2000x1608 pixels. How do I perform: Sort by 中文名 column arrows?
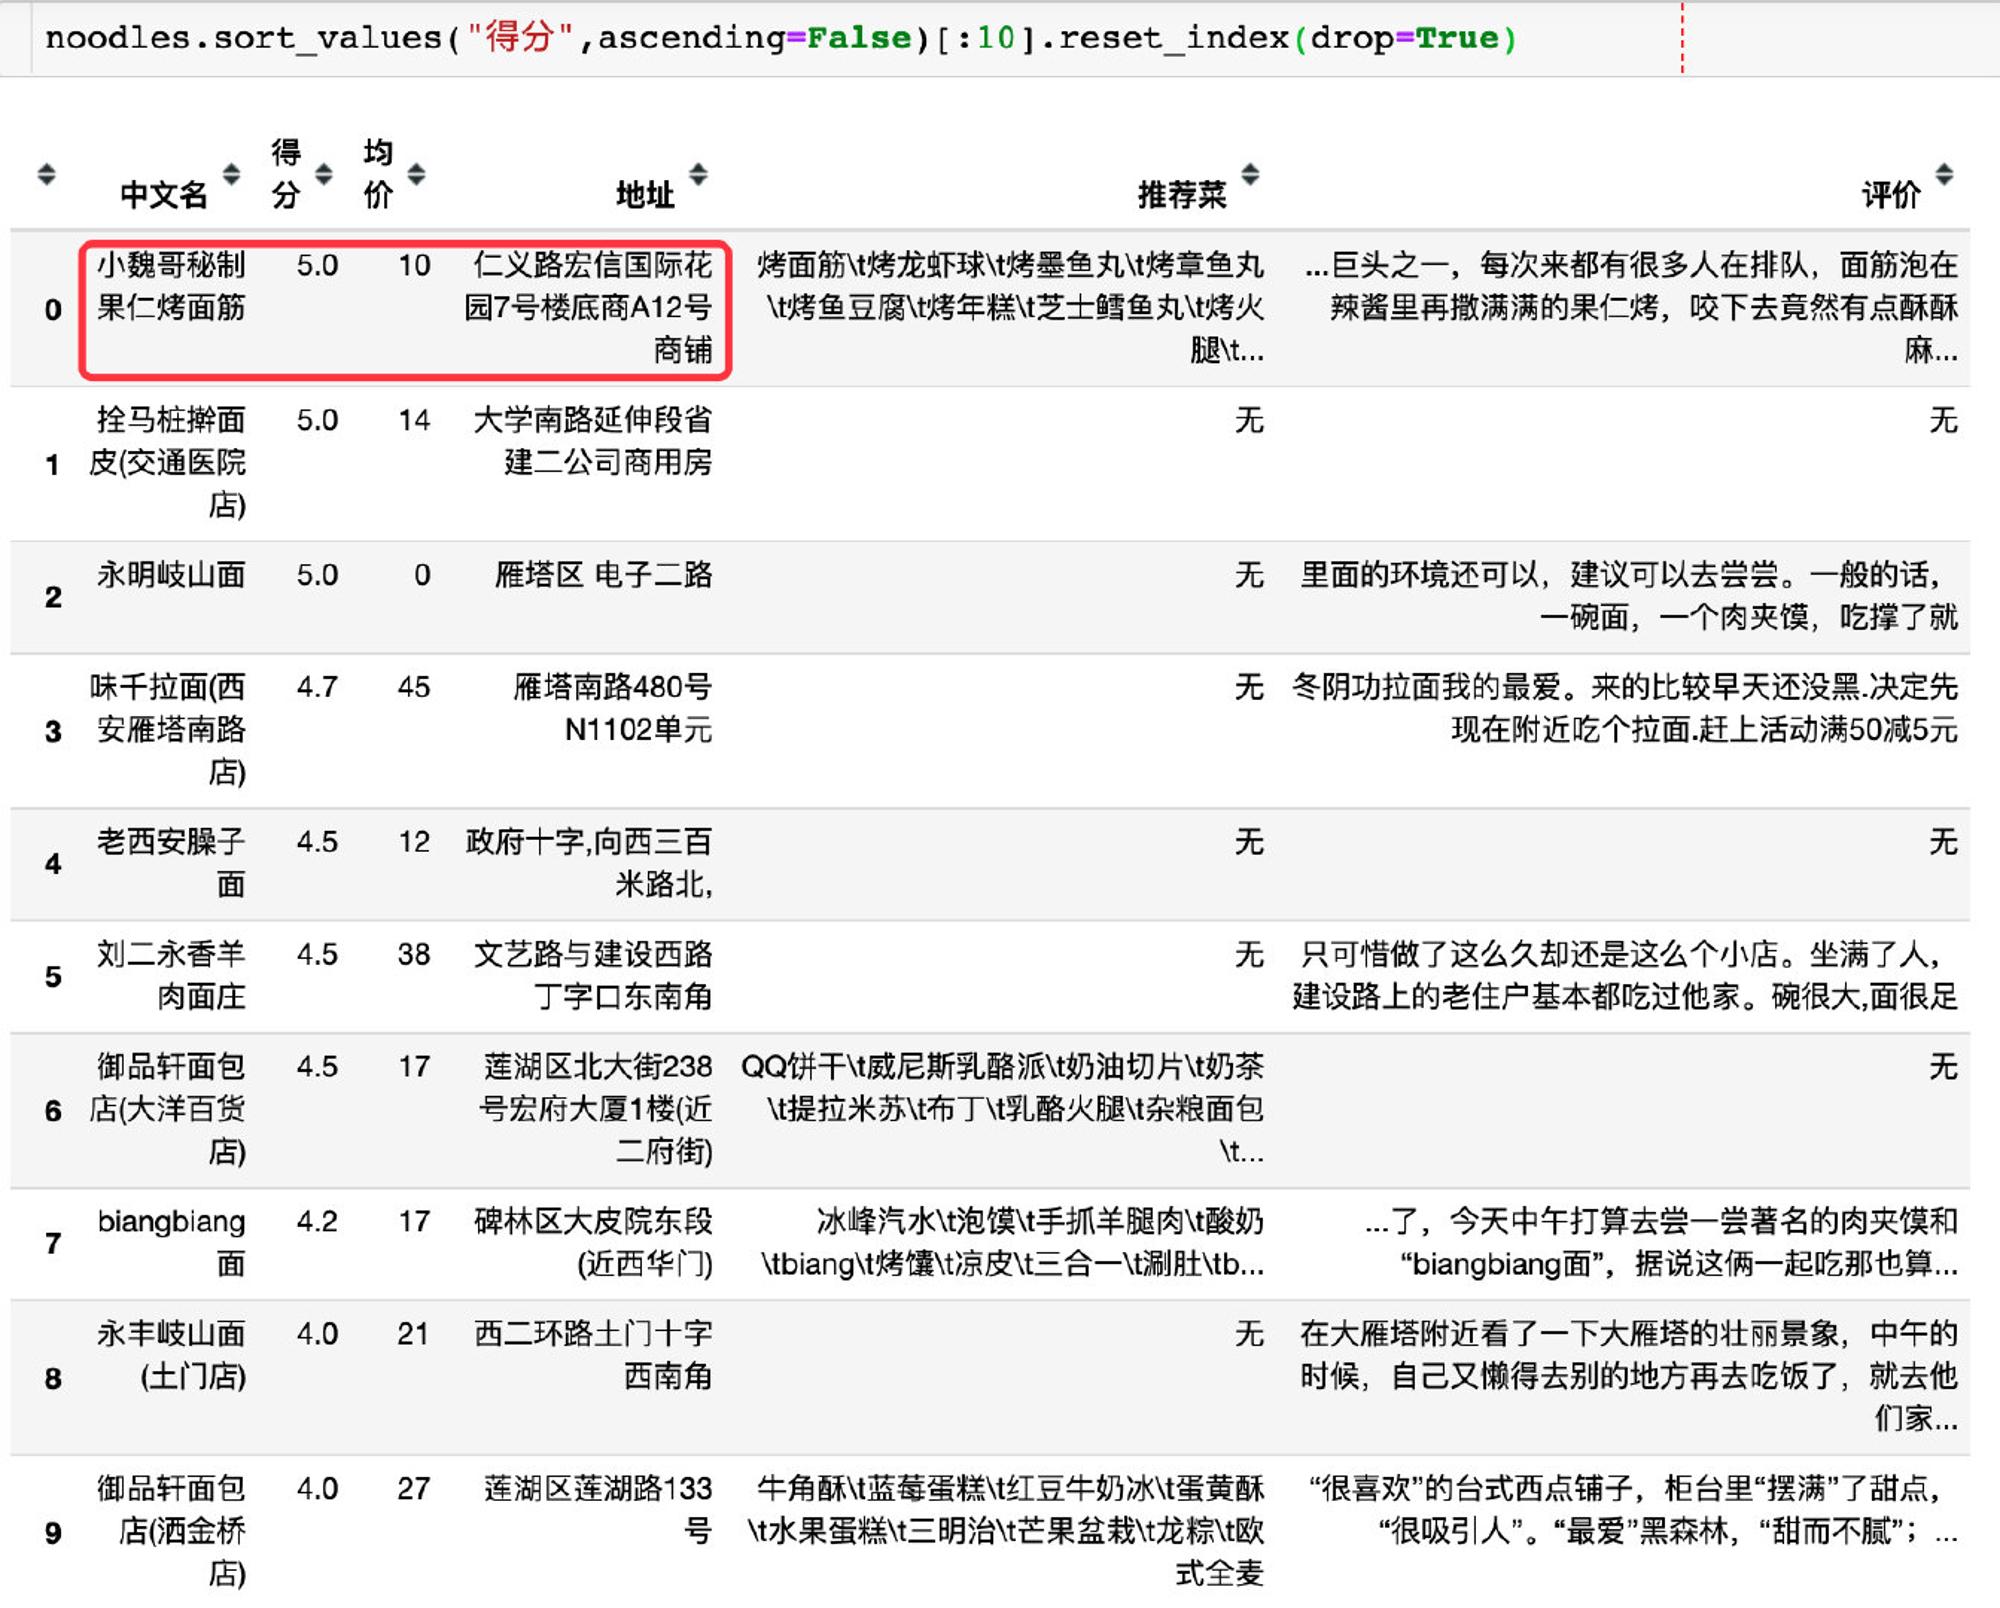point(231,175)
